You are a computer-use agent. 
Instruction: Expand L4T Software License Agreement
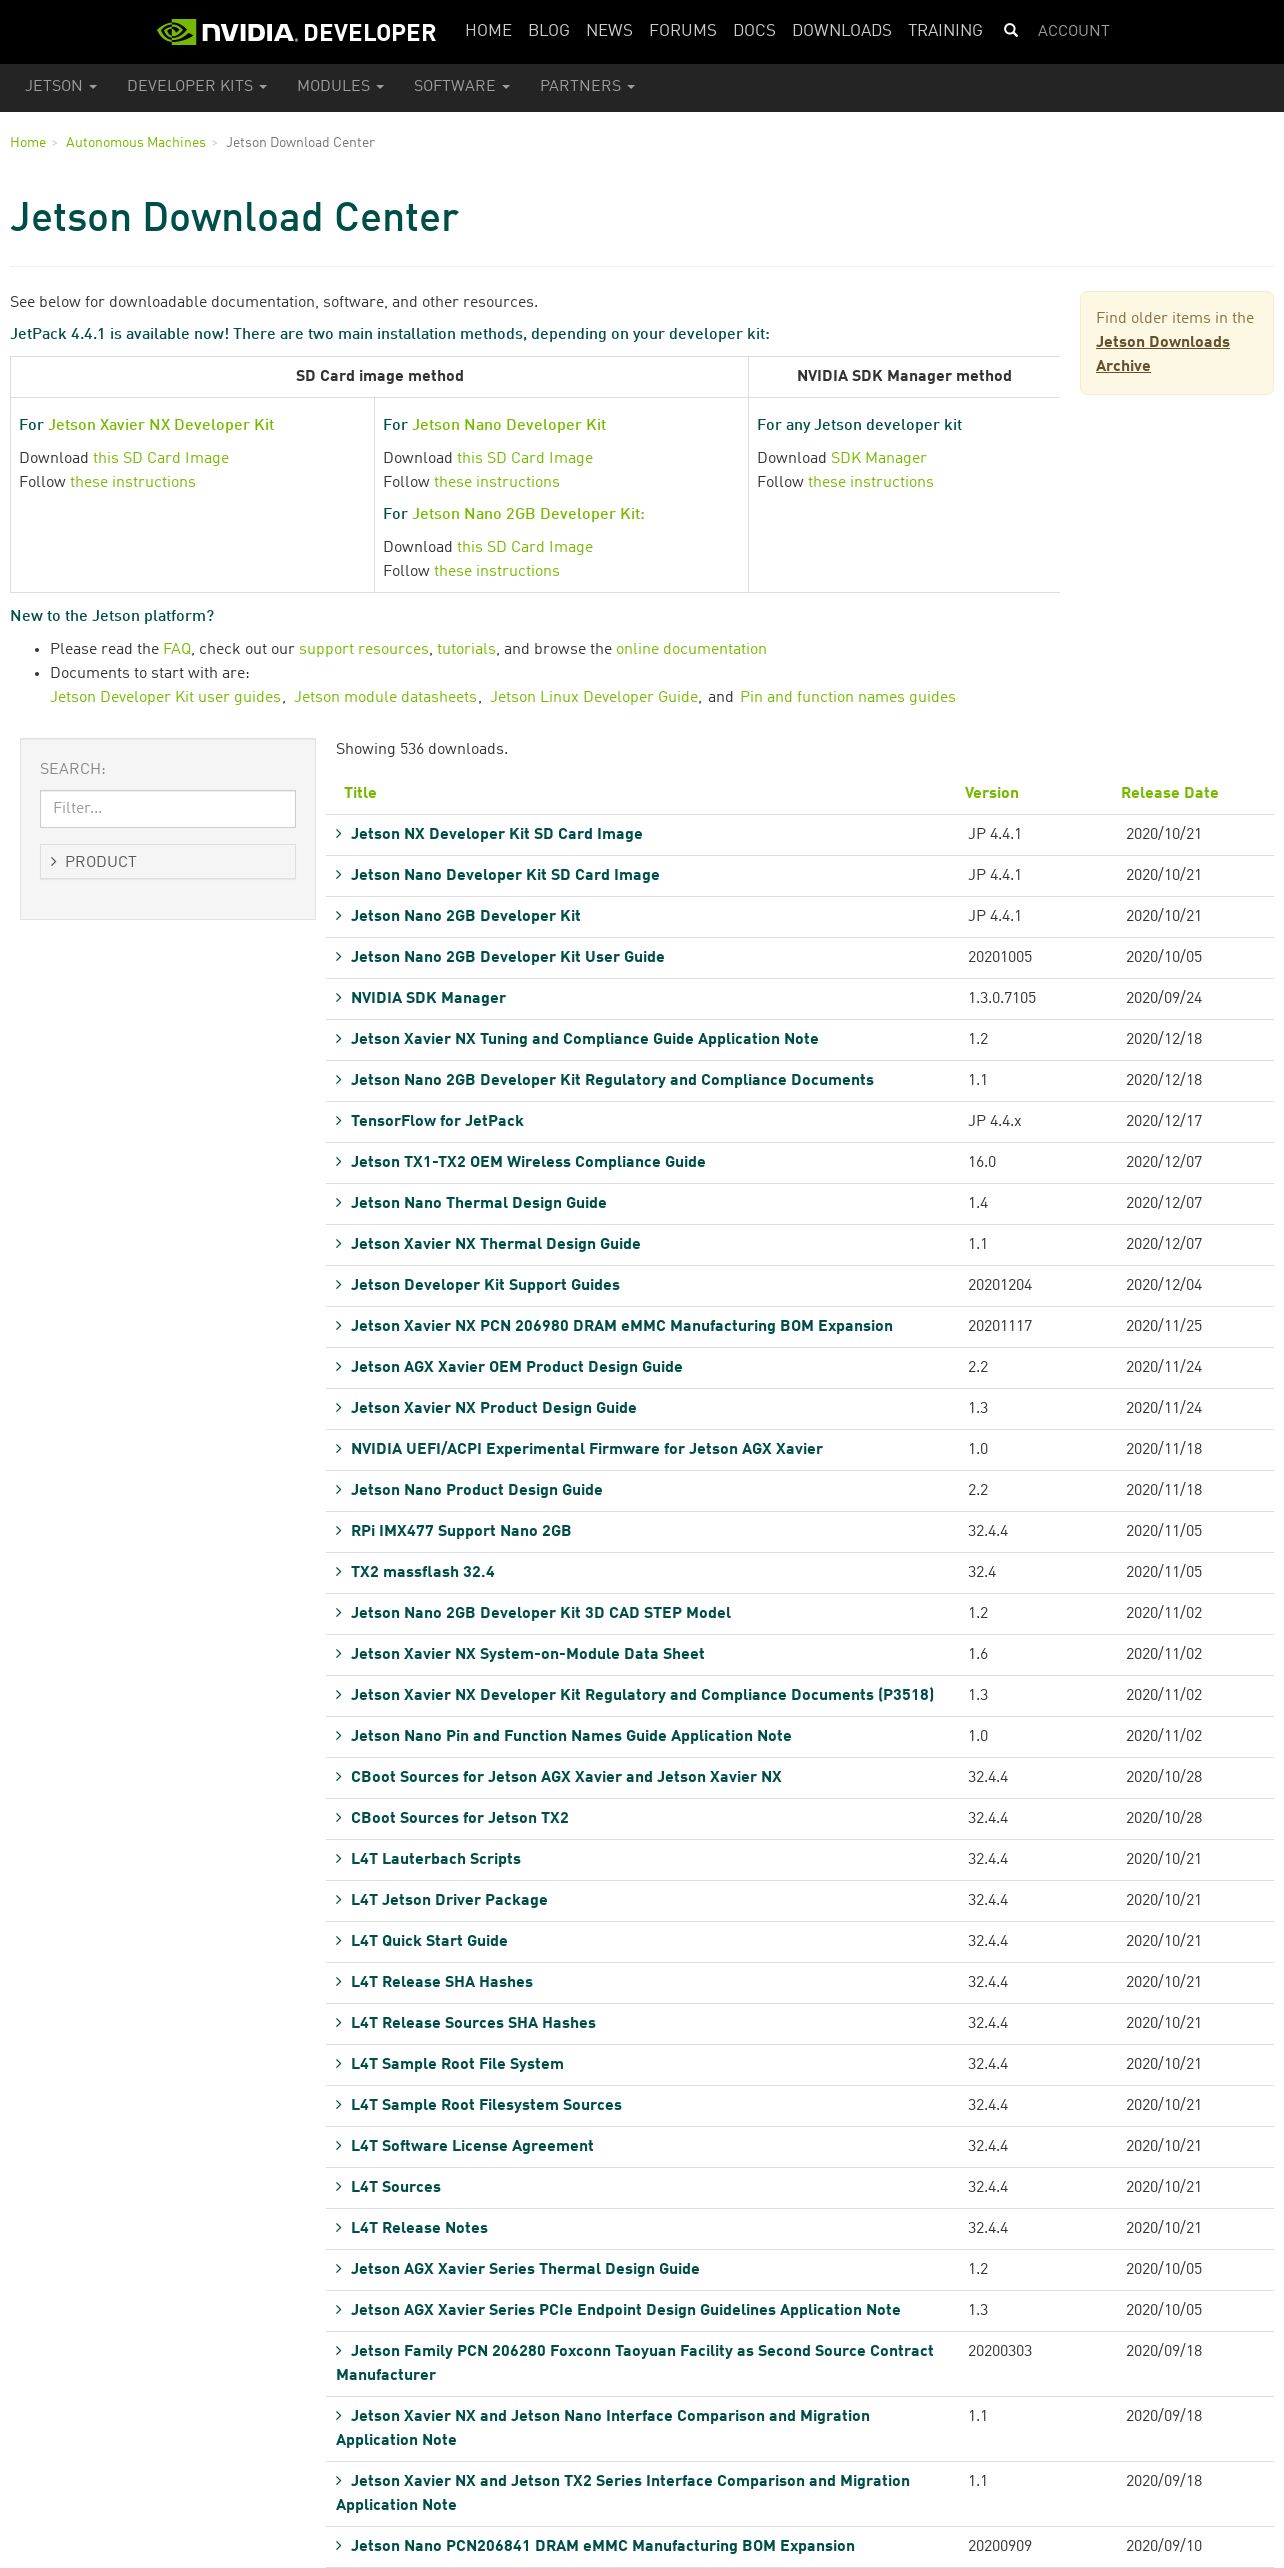coord(472,2146)
